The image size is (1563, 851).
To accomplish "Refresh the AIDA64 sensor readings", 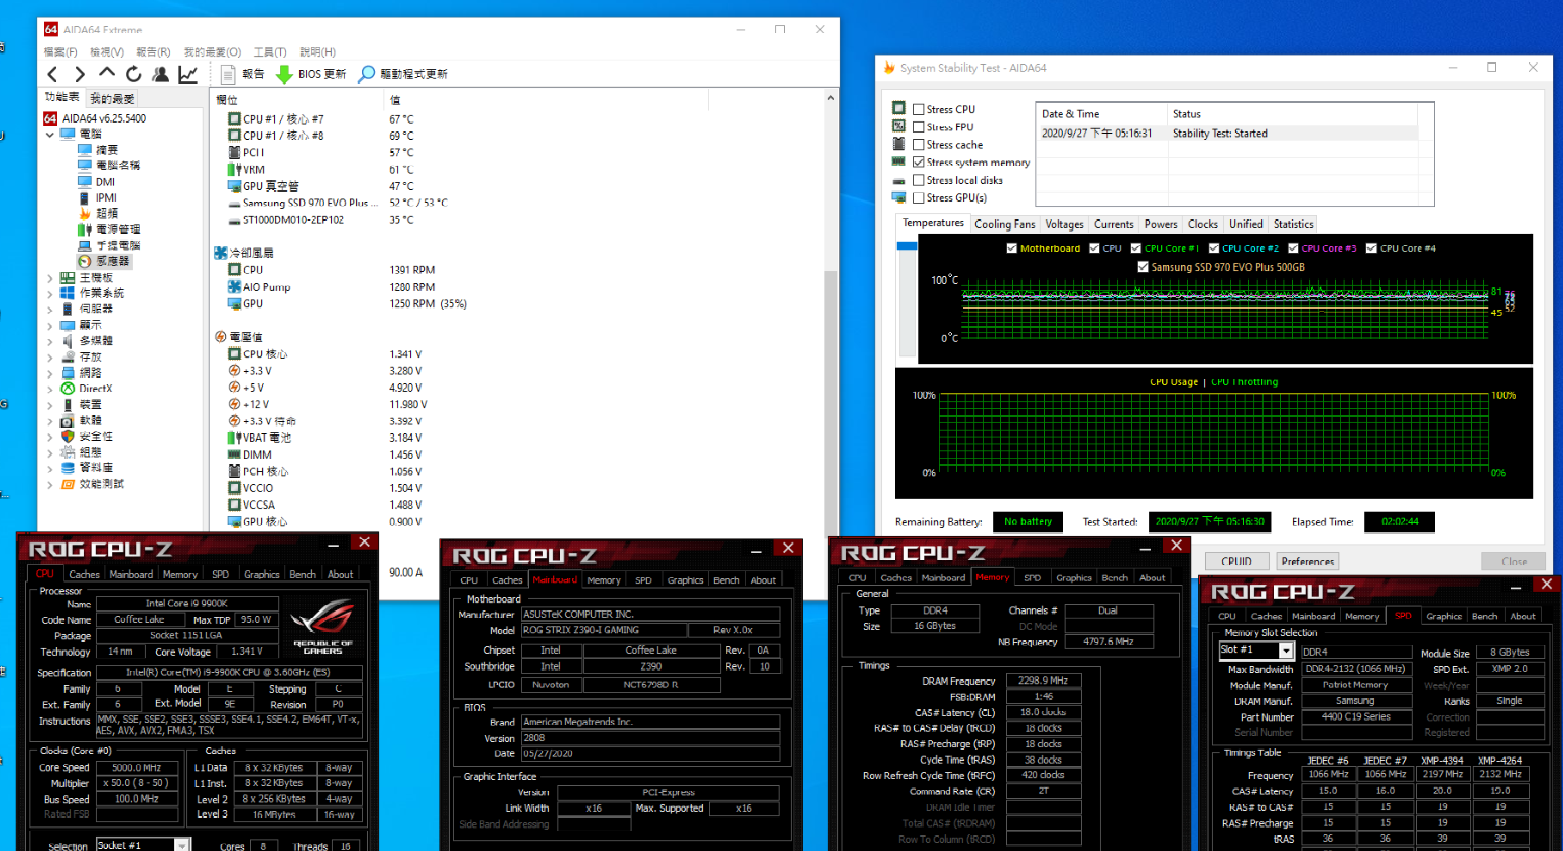I will pos(133,74).
